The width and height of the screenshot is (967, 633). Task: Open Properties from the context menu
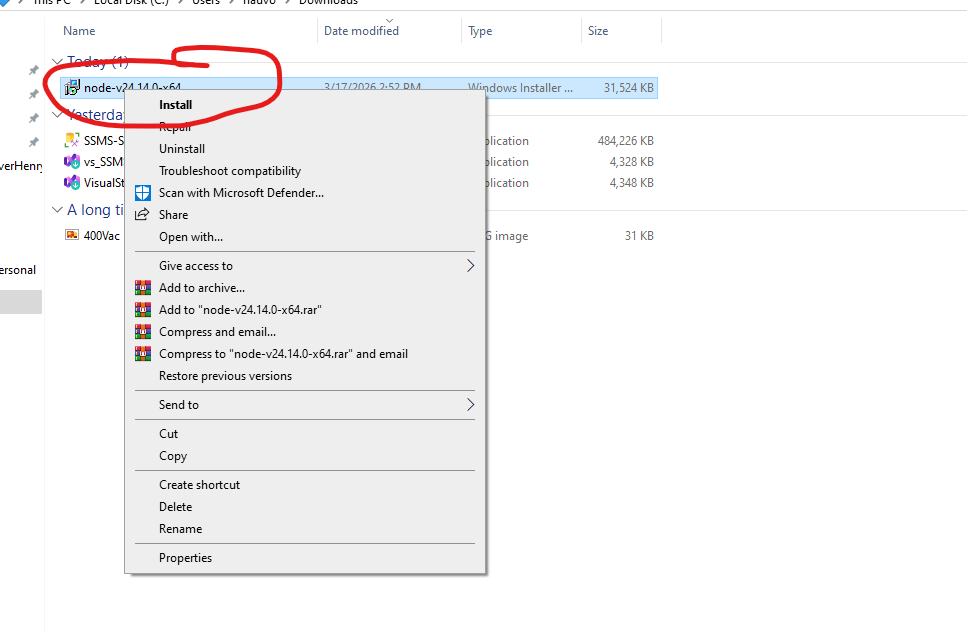coord(186,558)
